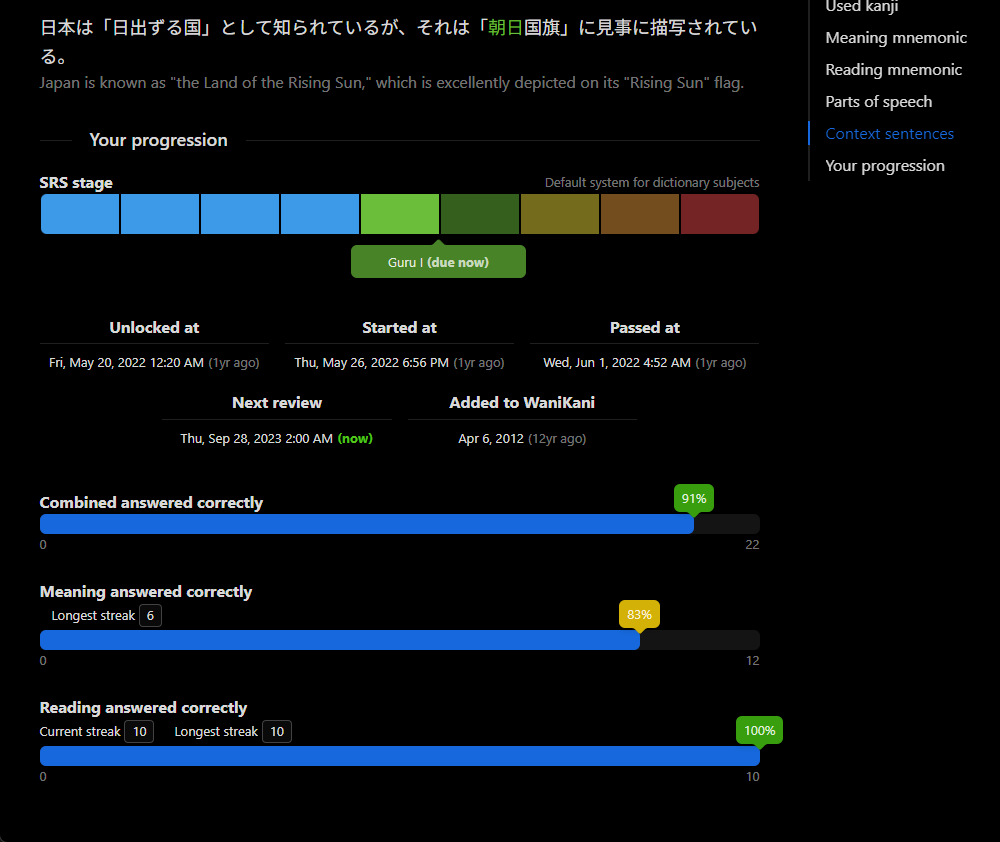
Task: Click the Unlocked at column header
Action: coord(154,328)
